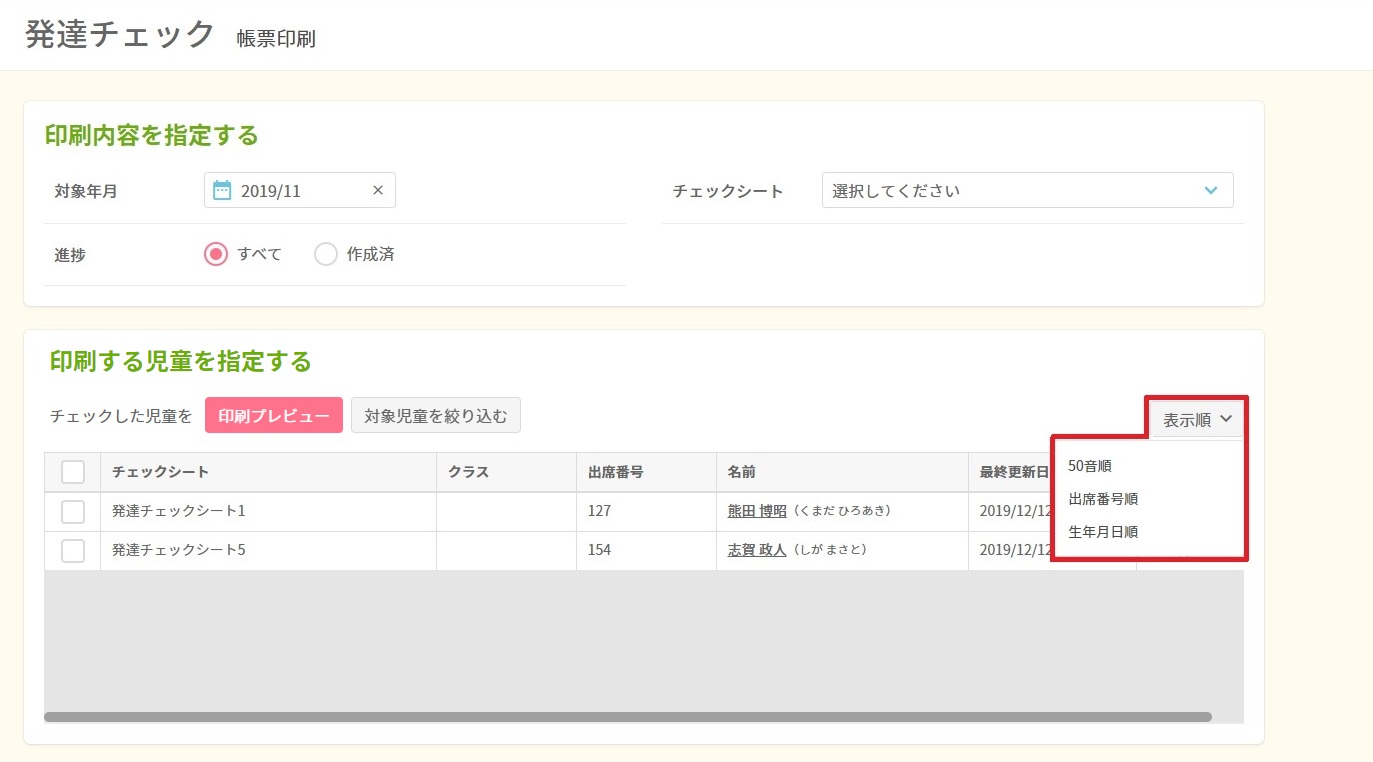Click the チェックシート column header
This screenshot has width=1373, height=762.
(268, 472)
